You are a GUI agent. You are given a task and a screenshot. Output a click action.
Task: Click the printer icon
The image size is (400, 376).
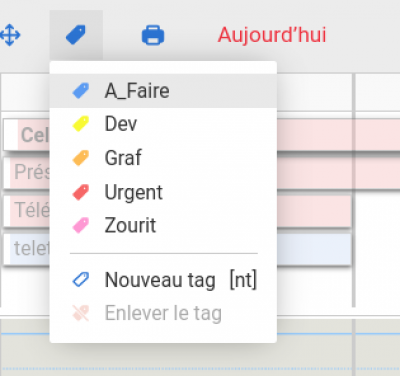pyautogui.click(x=153, y=35)
